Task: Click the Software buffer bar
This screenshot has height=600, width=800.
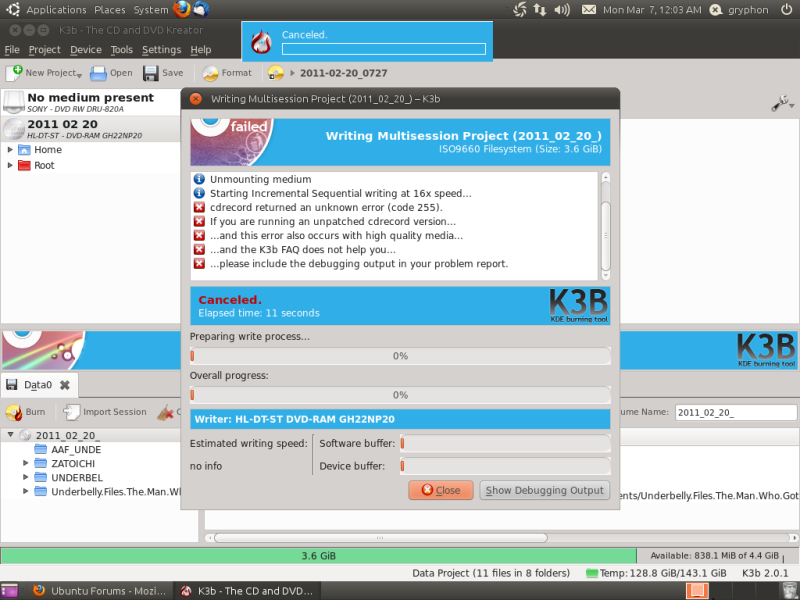Action: point(506,443)
